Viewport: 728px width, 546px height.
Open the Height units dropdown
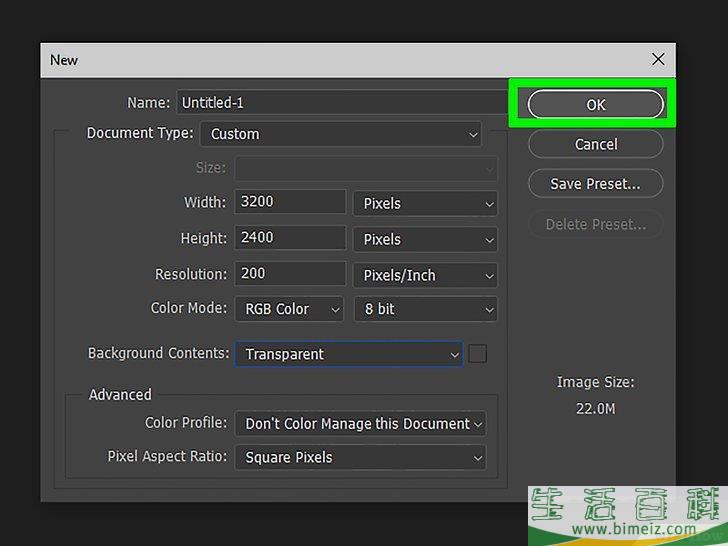[425, 240]
